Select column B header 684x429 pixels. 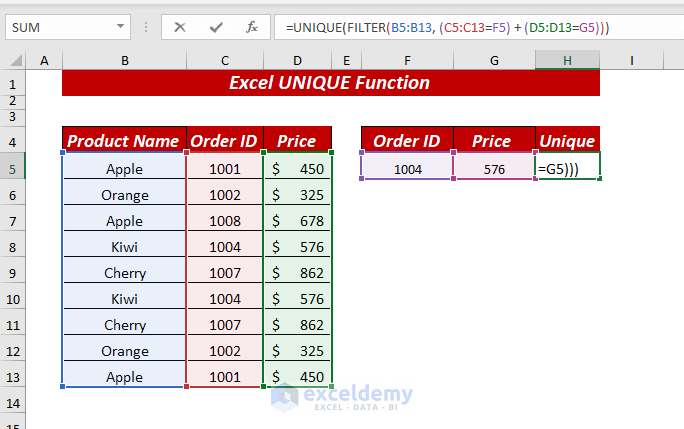[x=124, y=60]
